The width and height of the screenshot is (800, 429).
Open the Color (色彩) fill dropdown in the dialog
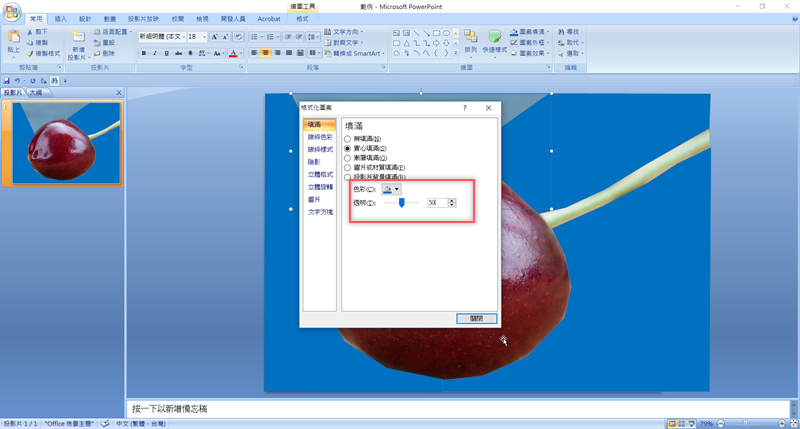pos(391,189)
